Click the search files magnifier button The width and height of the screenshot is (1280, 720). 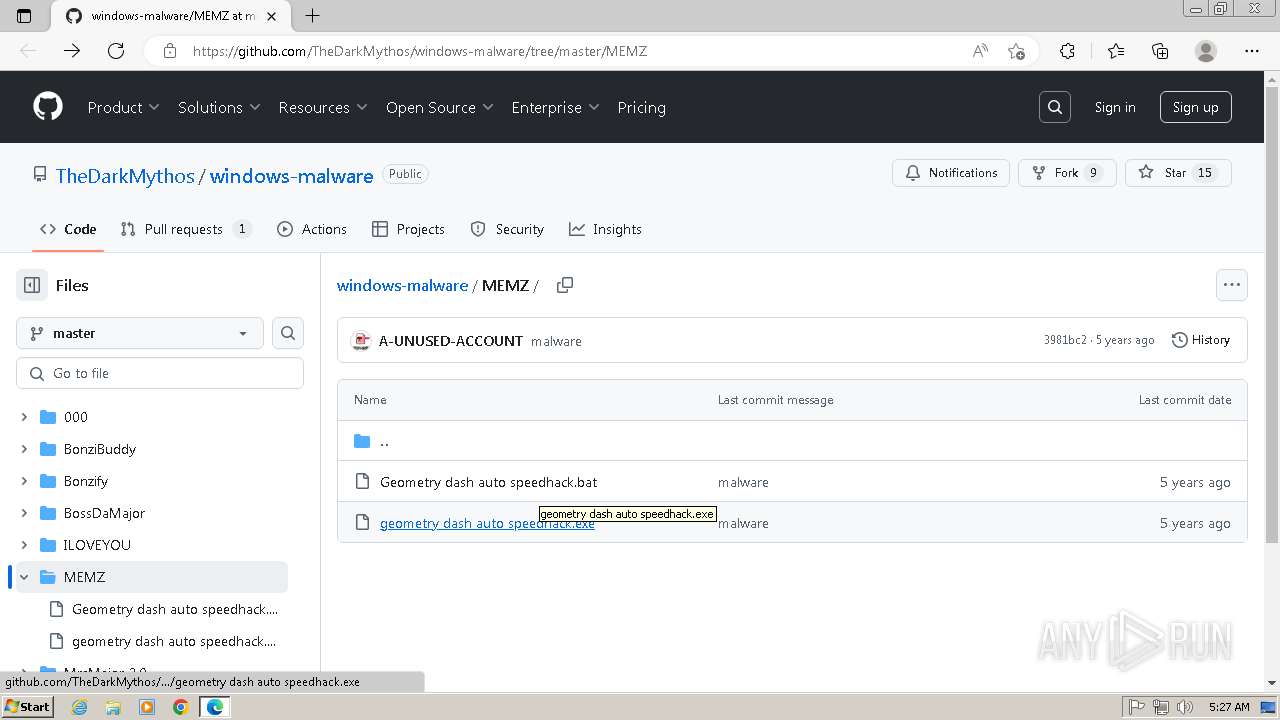pyautogui.click(x=288, y=333)
